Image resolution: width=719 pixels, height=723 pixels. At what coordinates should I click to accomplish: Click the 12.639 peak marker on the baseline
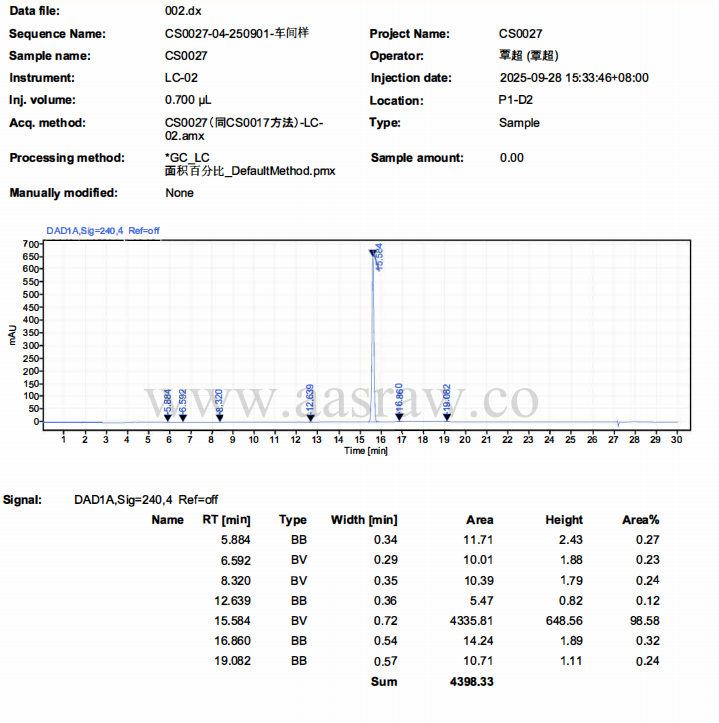(x=311, y=417)
